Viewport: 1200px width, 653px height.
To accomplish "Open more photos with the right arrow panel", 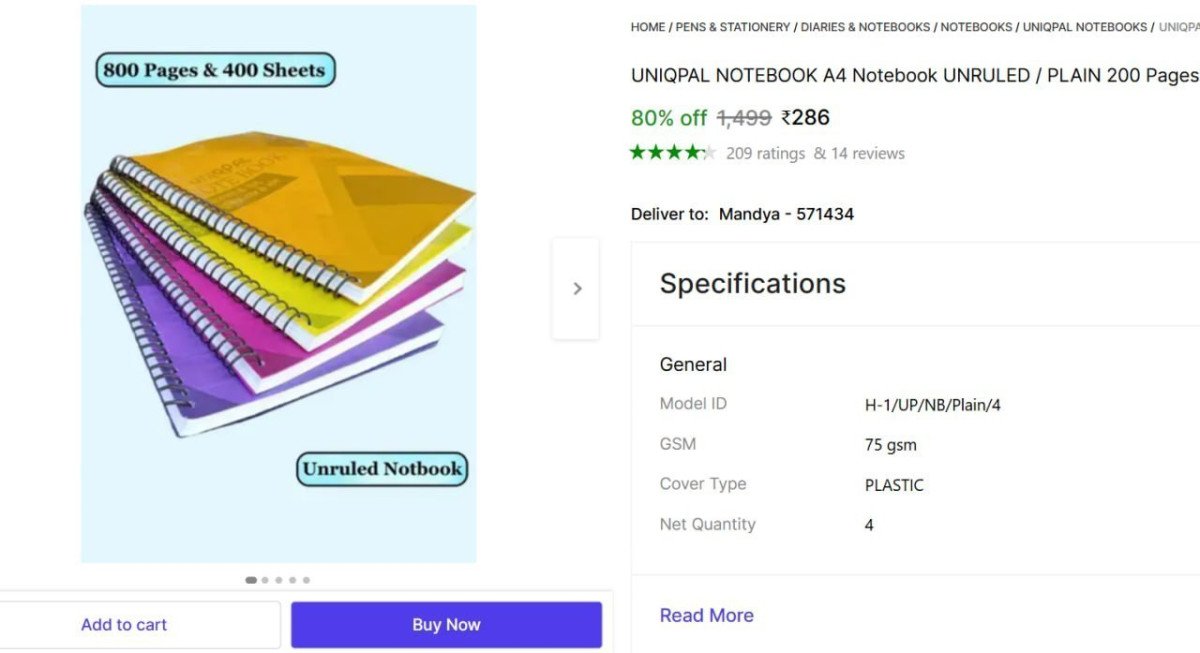I will [576, 288].
